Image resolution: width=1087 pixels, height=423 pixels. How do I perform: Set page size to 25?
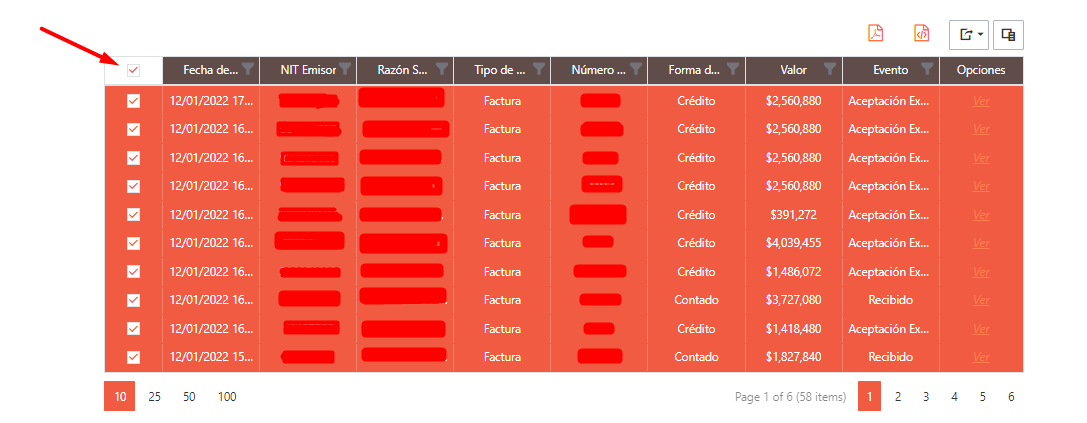[155, 397]
